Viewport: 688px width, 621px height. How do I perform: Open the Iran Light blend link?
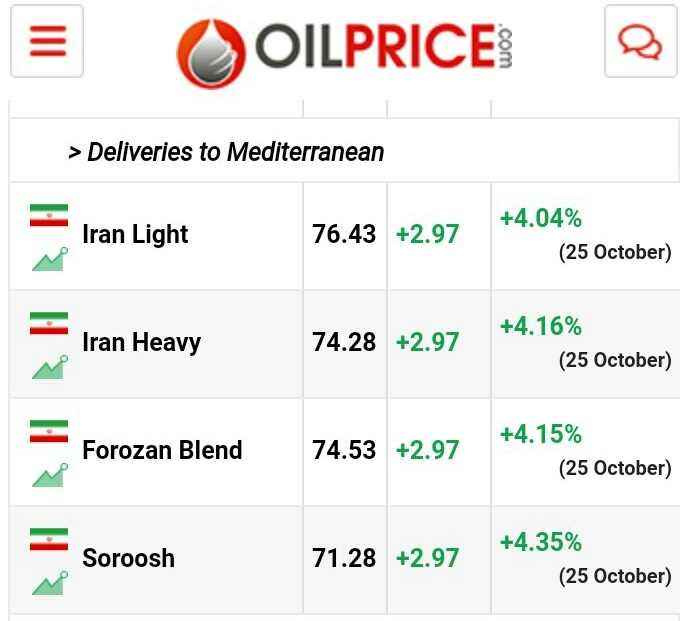tap(135, 235)
